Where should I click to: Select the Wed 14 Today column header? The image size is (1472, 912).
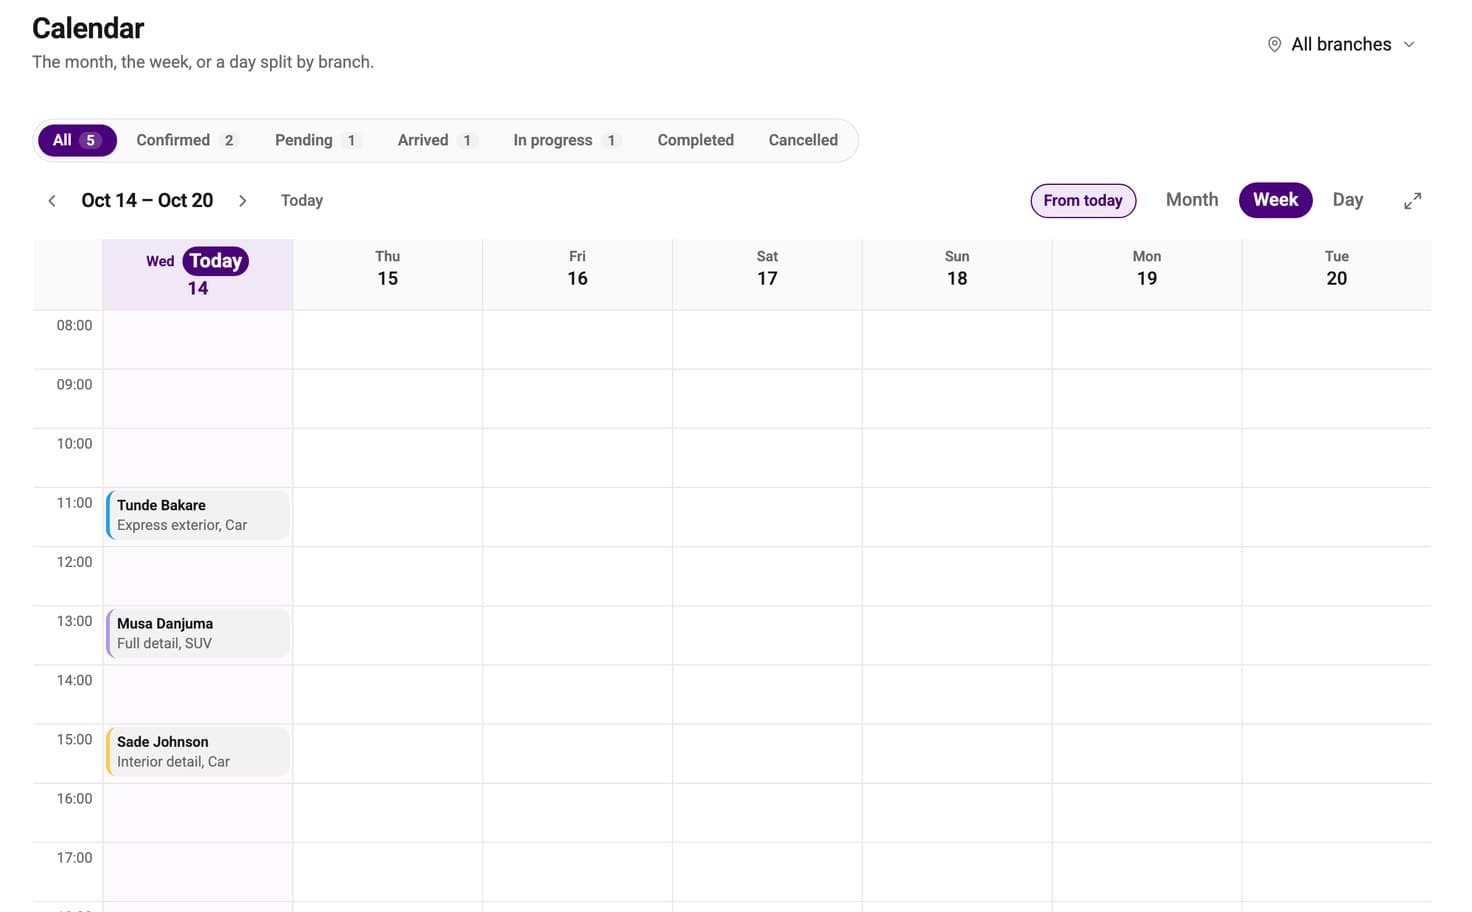(x=198, y=274)
